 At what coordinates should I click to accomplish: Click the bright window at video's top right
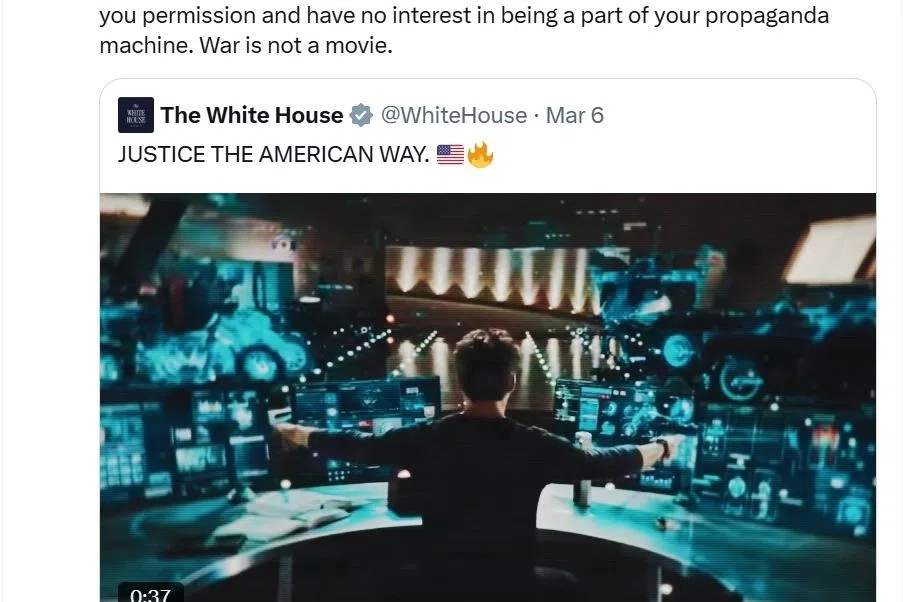click(832, 251)
